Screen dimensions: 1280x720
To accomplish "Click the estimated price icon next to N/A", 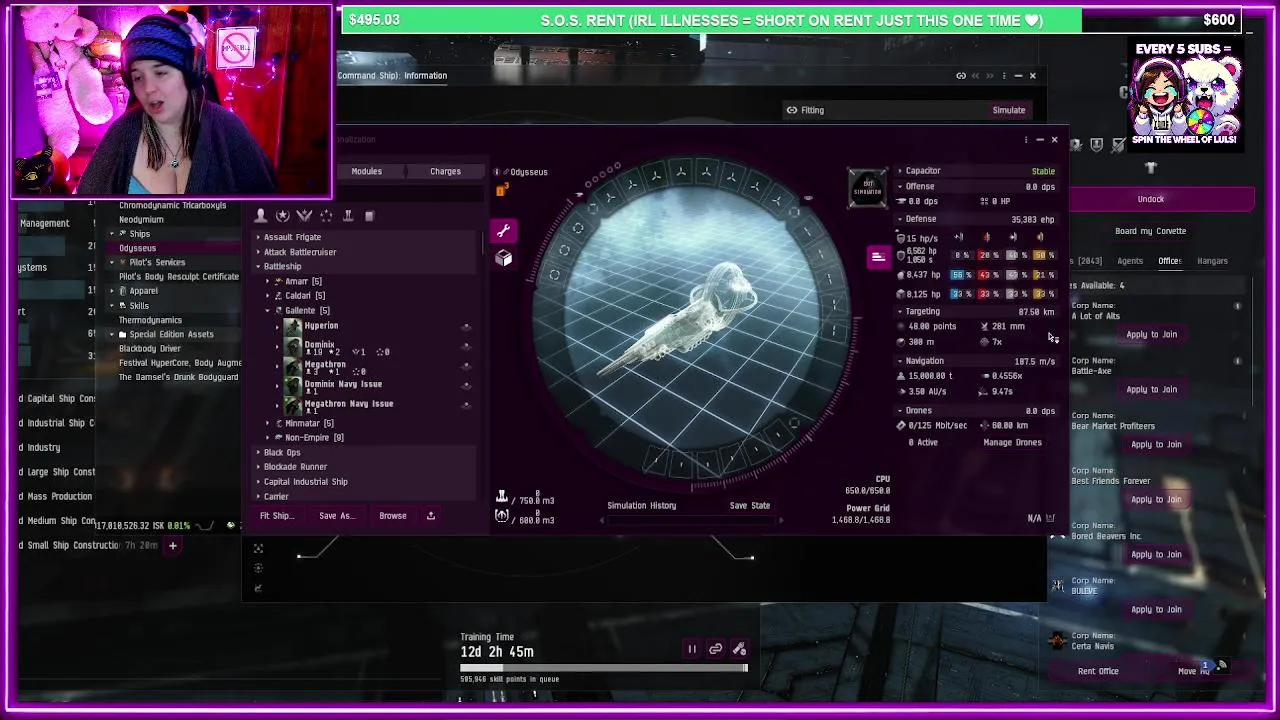I will 1050,518.
